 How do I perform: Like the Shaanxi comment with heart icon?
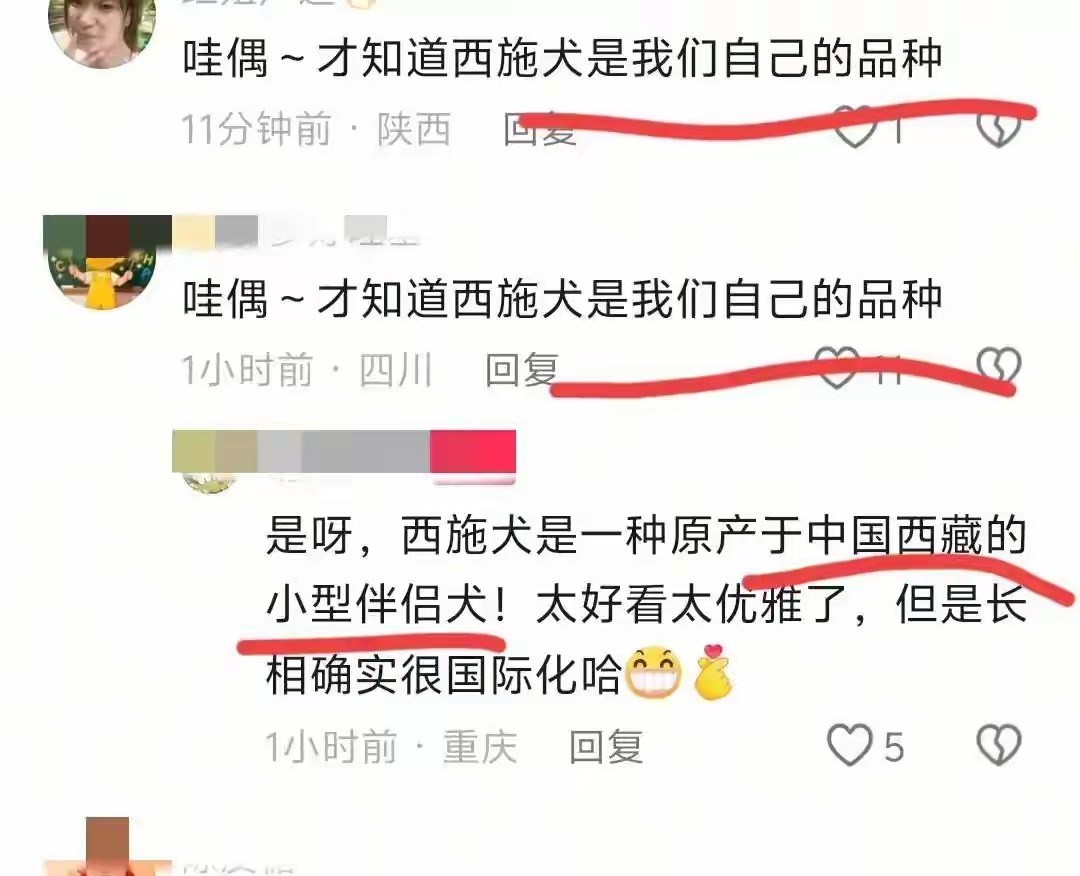[x=855, y=129]
